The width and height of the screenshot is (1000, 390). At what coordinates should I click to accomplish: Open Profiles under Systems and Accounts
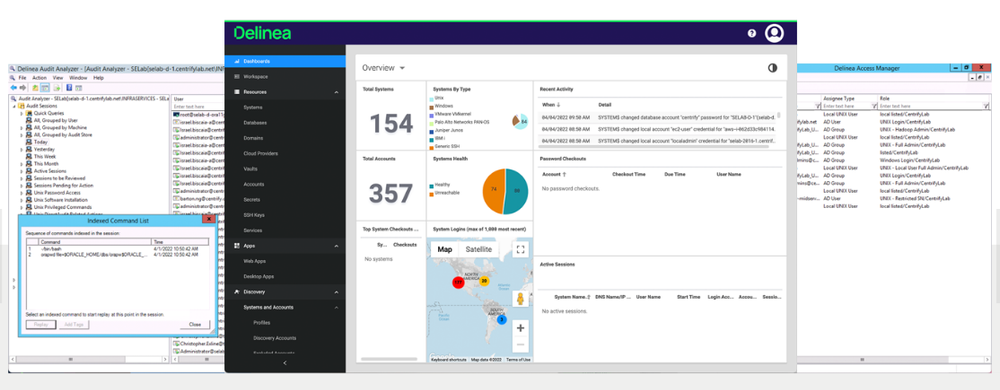(261, 322)
